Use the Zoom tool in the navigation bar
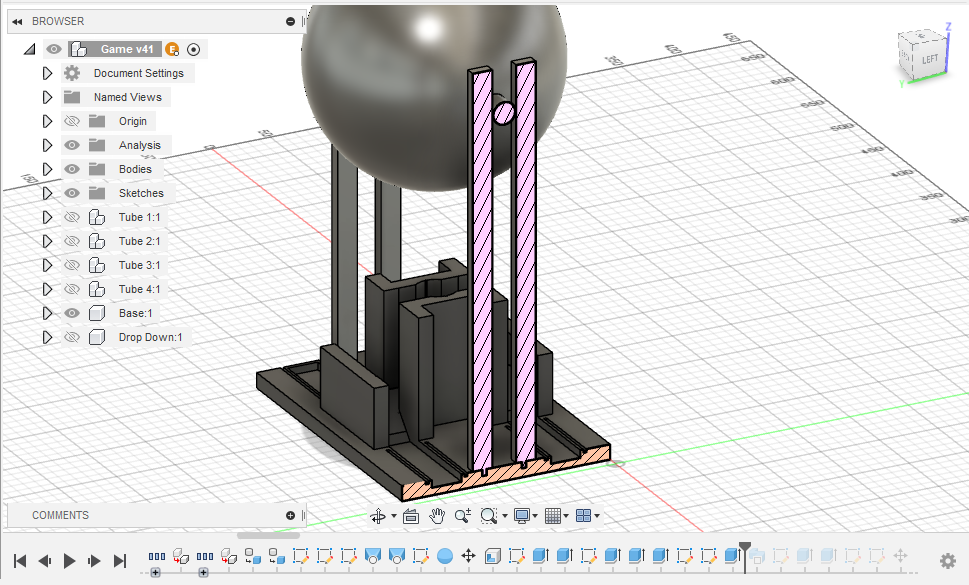 tap(461, 516)
